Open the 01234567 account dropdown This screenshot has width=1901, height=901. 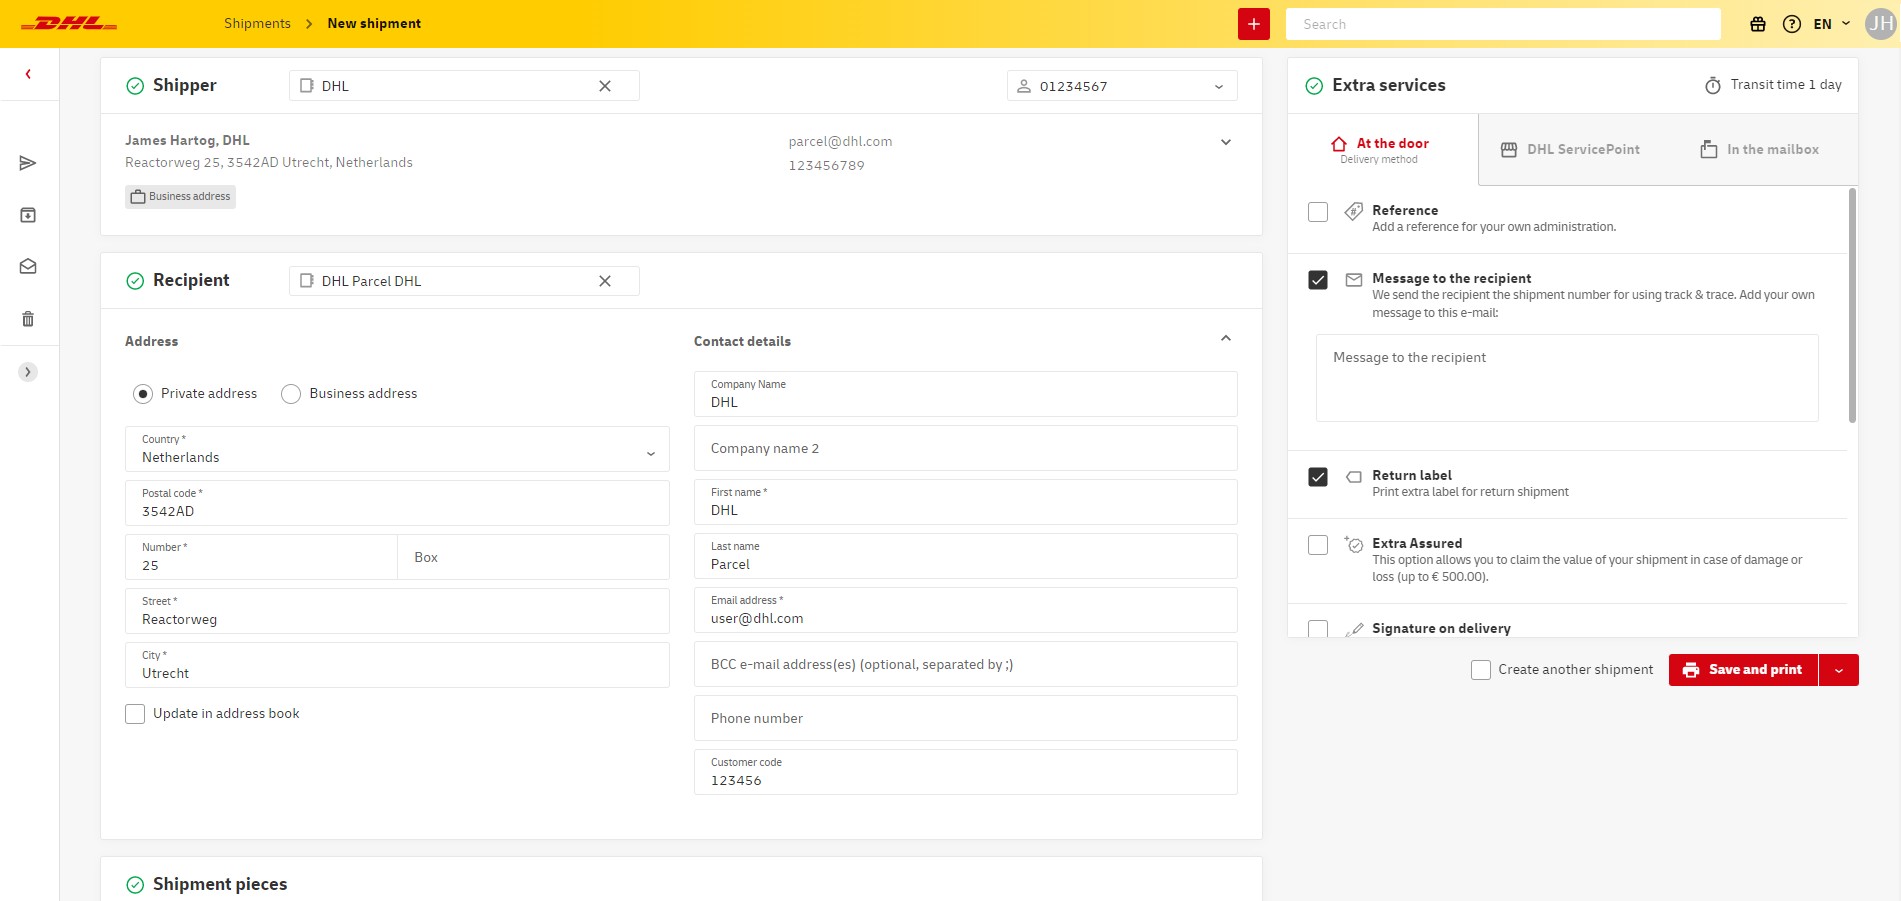click(x=1122, y=86)
